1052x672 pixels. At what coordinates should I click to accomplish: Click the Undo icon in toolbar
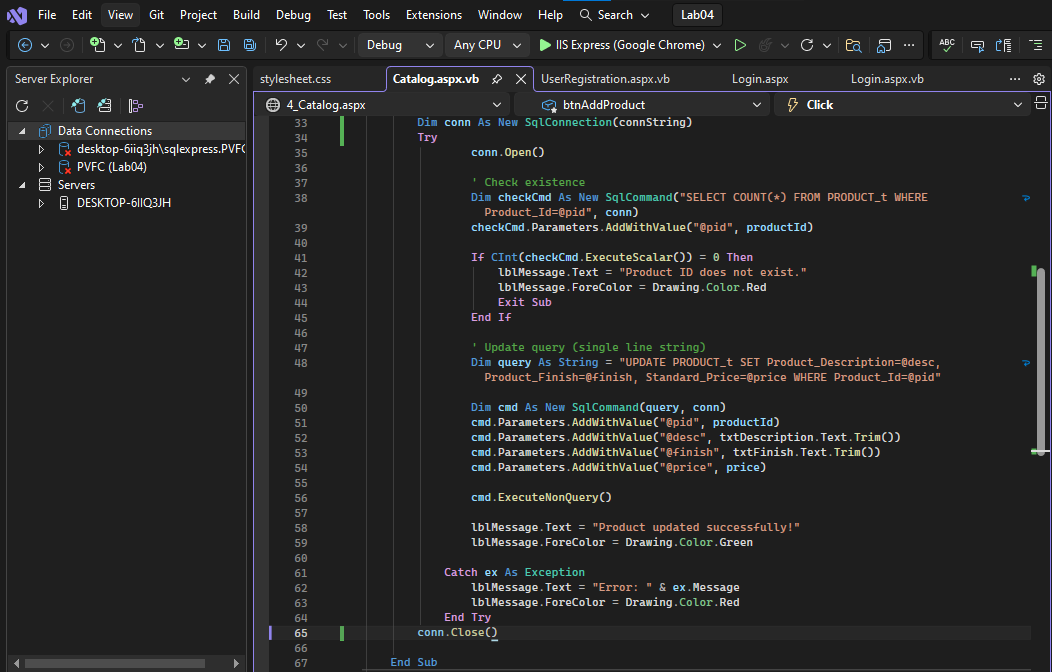click(x=281, y=45)
